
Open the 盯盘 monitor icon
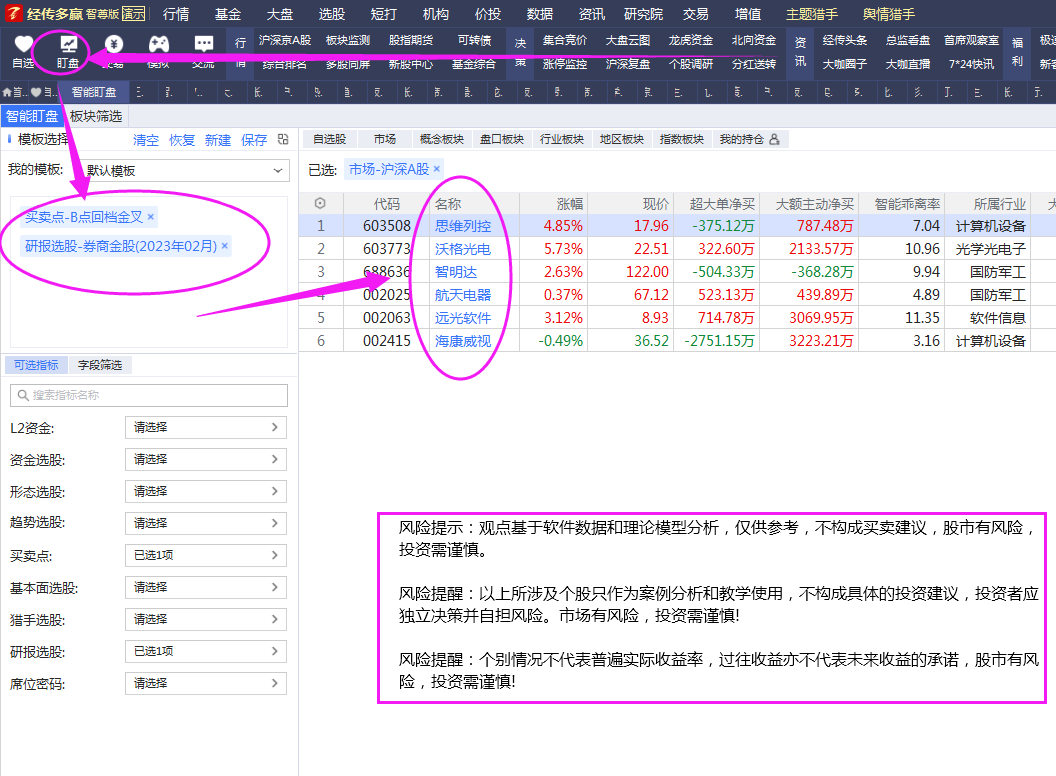(68, 44)
